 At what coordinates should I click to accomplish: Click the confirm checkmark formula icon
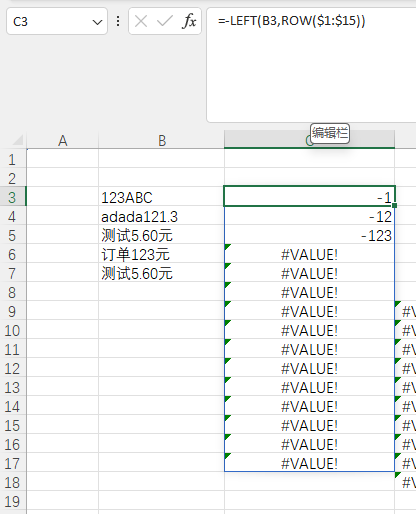165,22
